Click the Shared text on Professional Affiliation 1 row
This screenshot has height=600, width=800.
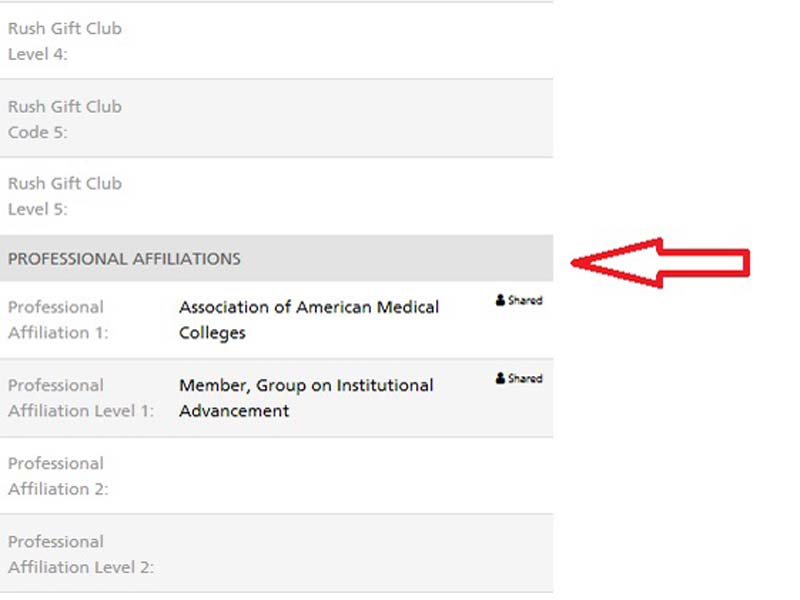click(525, 300)
